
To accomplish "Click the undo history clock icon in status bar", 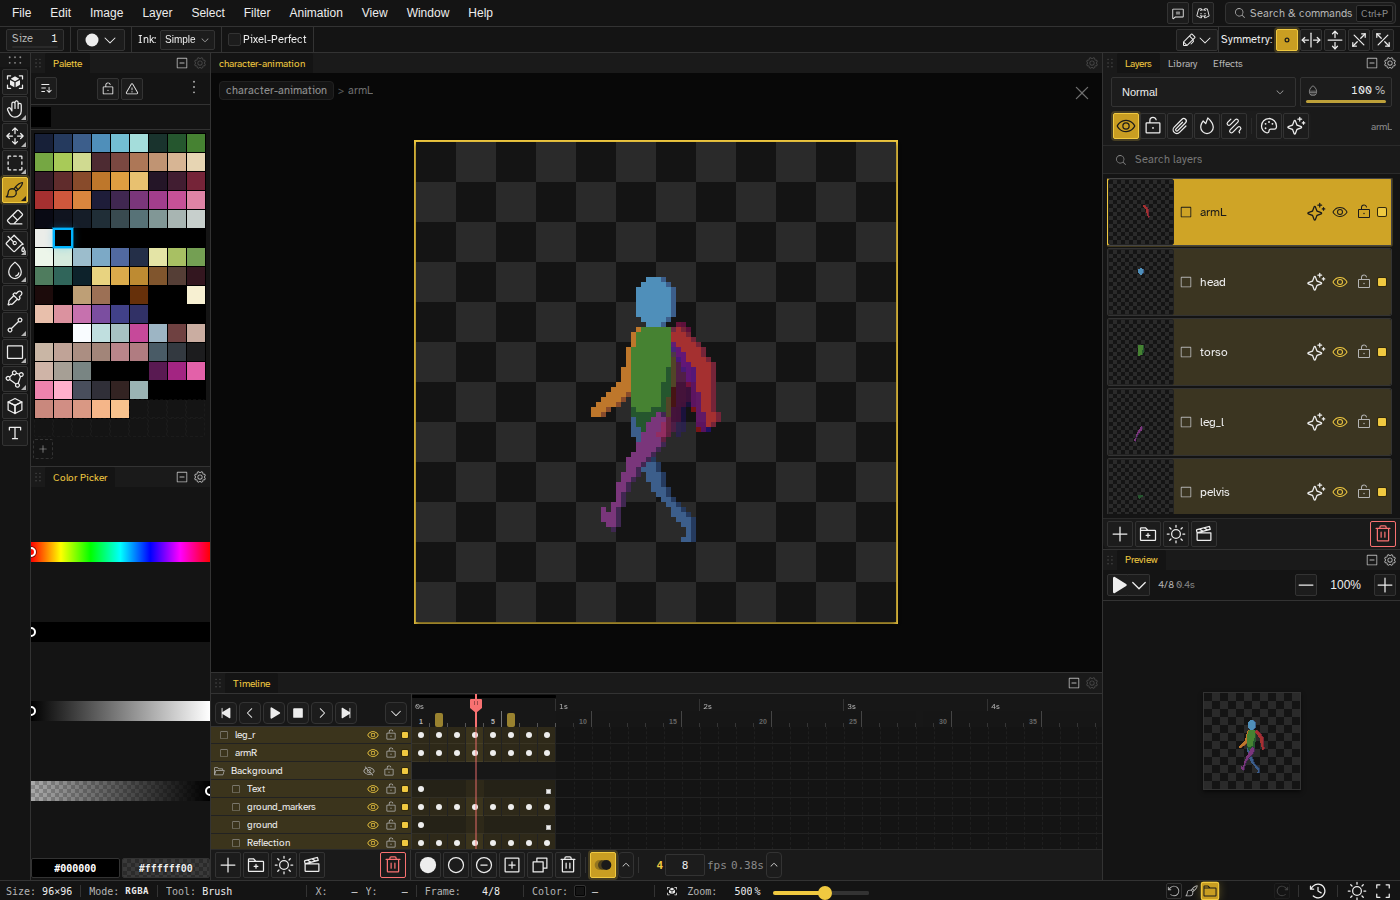I will (1318, 891).
